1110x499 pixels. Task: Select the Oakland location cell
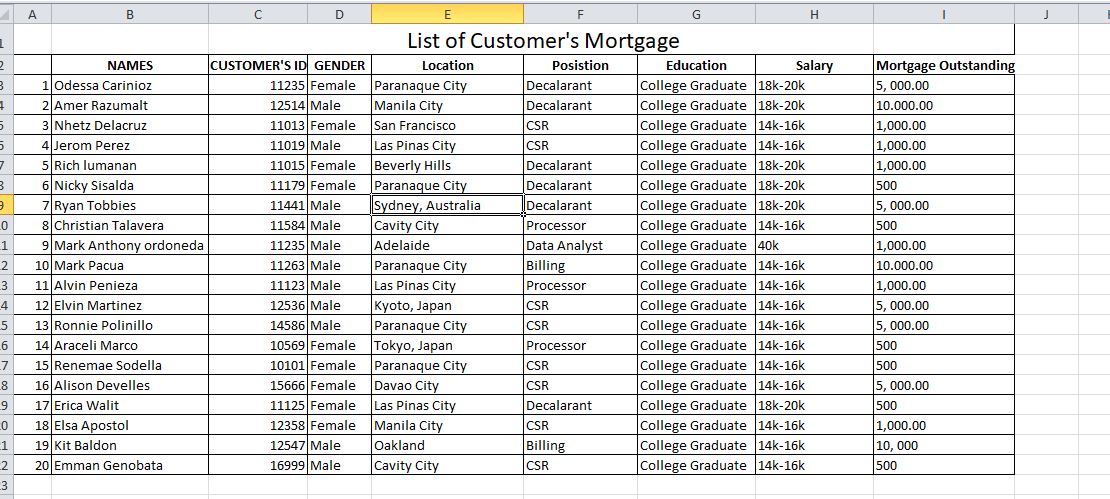(446, 445)
